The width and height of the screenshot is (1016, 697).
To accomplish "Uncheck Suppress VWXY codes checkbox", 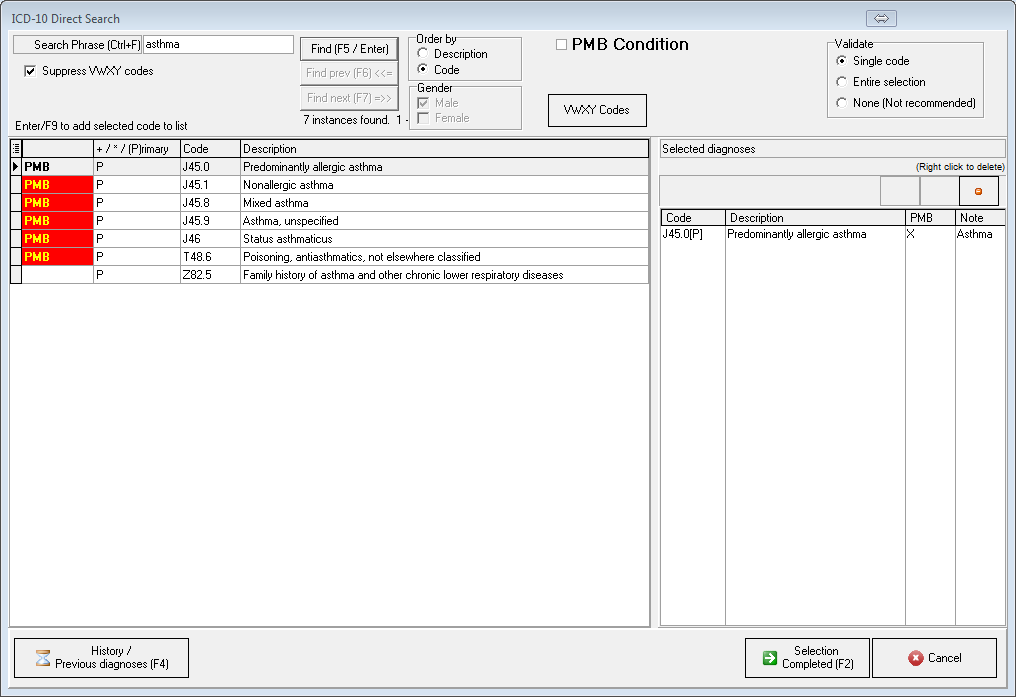I will pos(30,71).
